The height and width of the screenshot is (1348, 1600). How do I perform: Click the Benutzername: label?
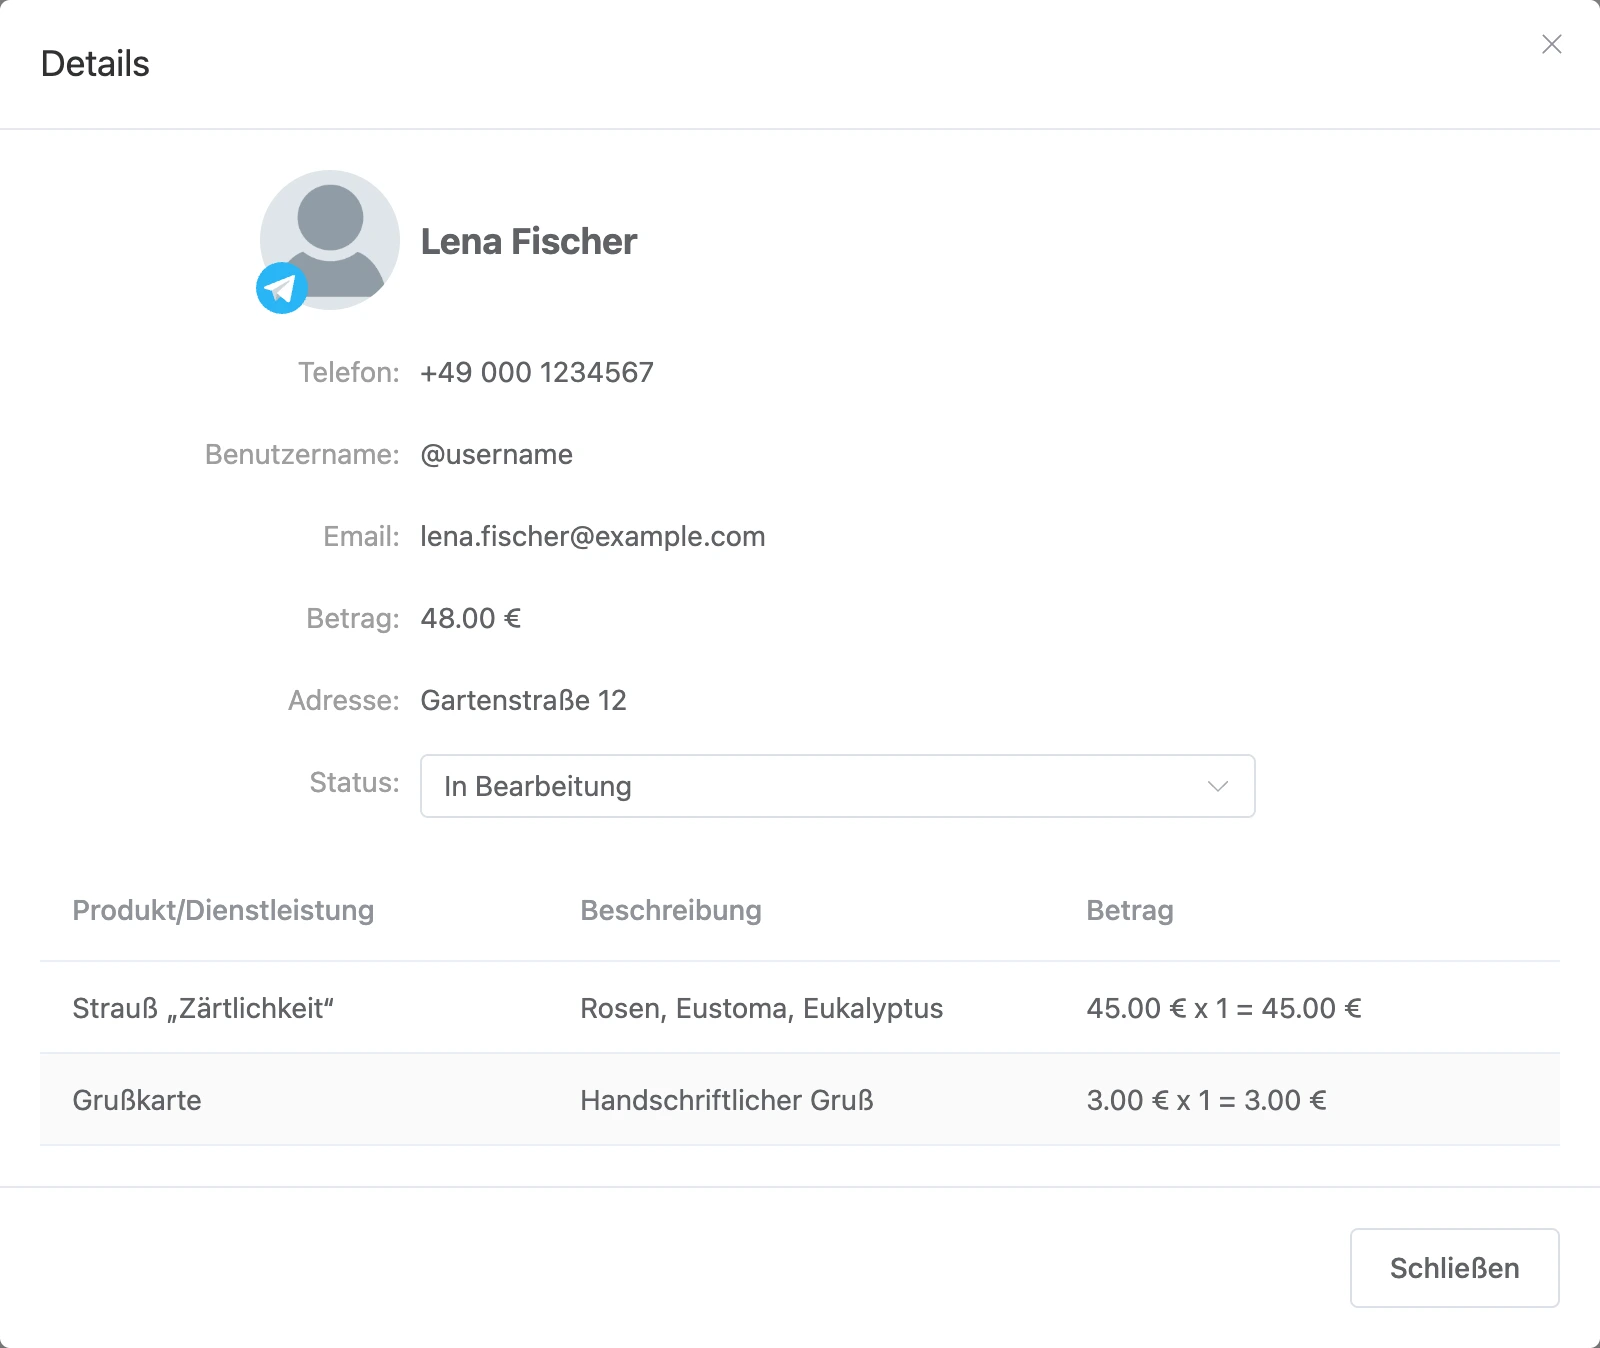pos(302,455)
